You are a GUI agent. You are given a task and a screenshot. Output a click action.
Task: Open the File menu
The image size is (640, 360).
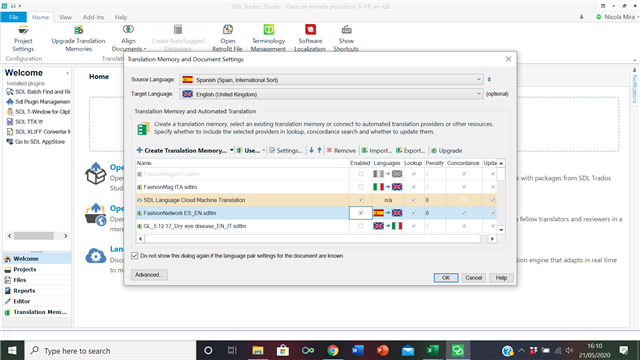[13, 17]
